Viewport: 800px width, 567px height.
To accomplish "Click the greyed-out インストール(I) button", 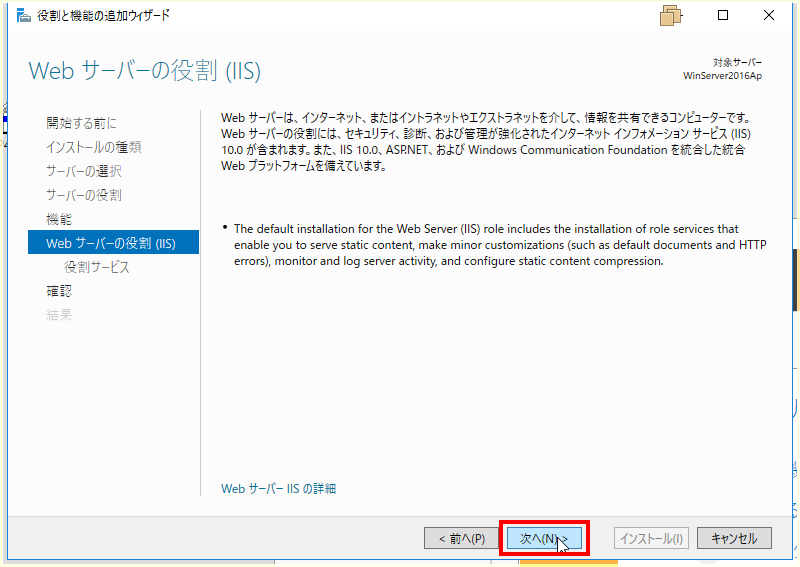I will click(652, 538).
